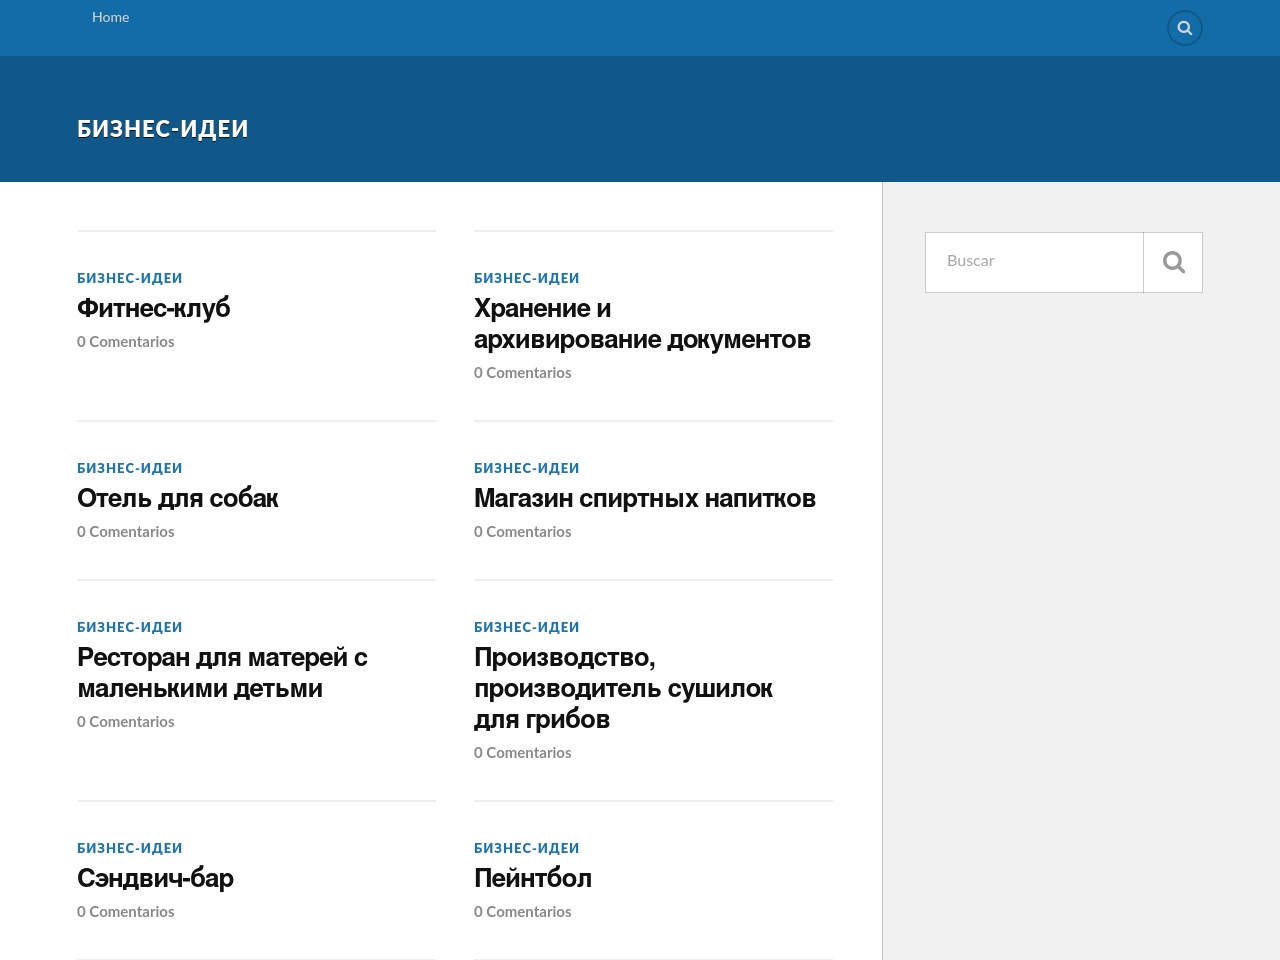This screenshot has width=1280, height=960.
Task: Open the header search magnifier icon
Action: pyautogui.click(x=1185, y=28)
